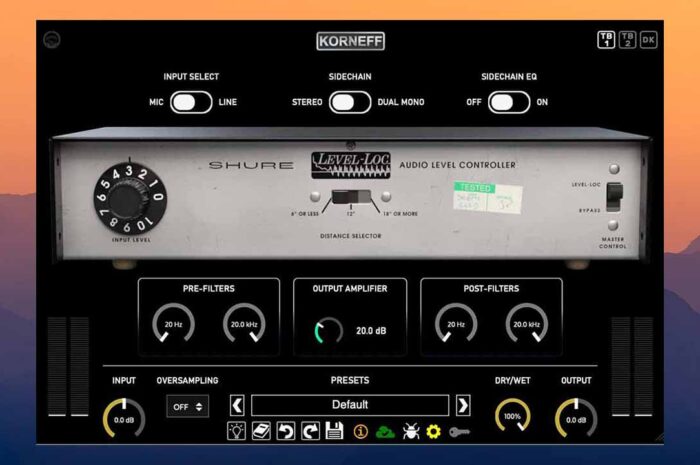The image size is (700, 465).
Task: Click the Output 0.0 dB knob
Action: click(576, 419)
